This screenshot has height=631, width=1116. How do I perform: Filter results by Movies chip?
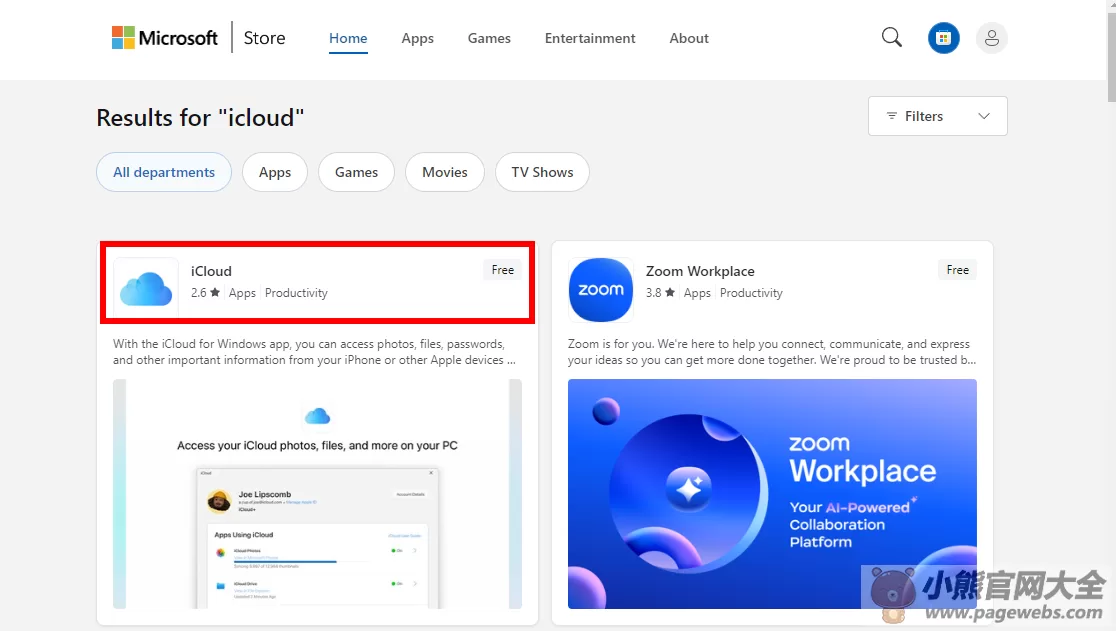445,172
